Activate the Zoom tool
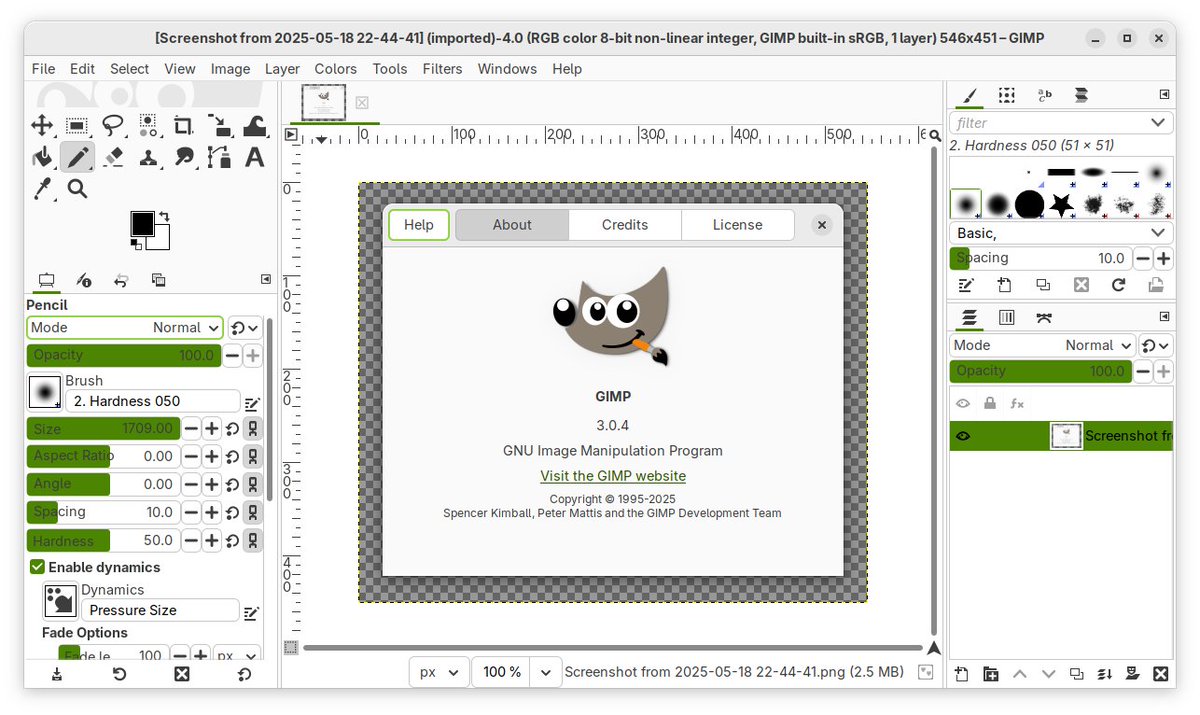This screenshot has width=1200, height=715. coord(77,189)
